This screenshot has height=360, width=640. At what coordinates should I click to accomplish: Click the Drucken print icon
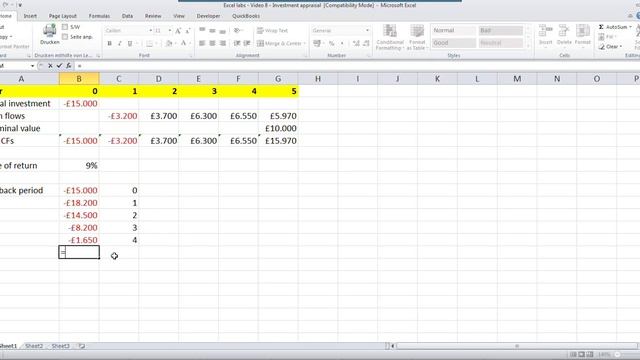click(x=49, y=31)
